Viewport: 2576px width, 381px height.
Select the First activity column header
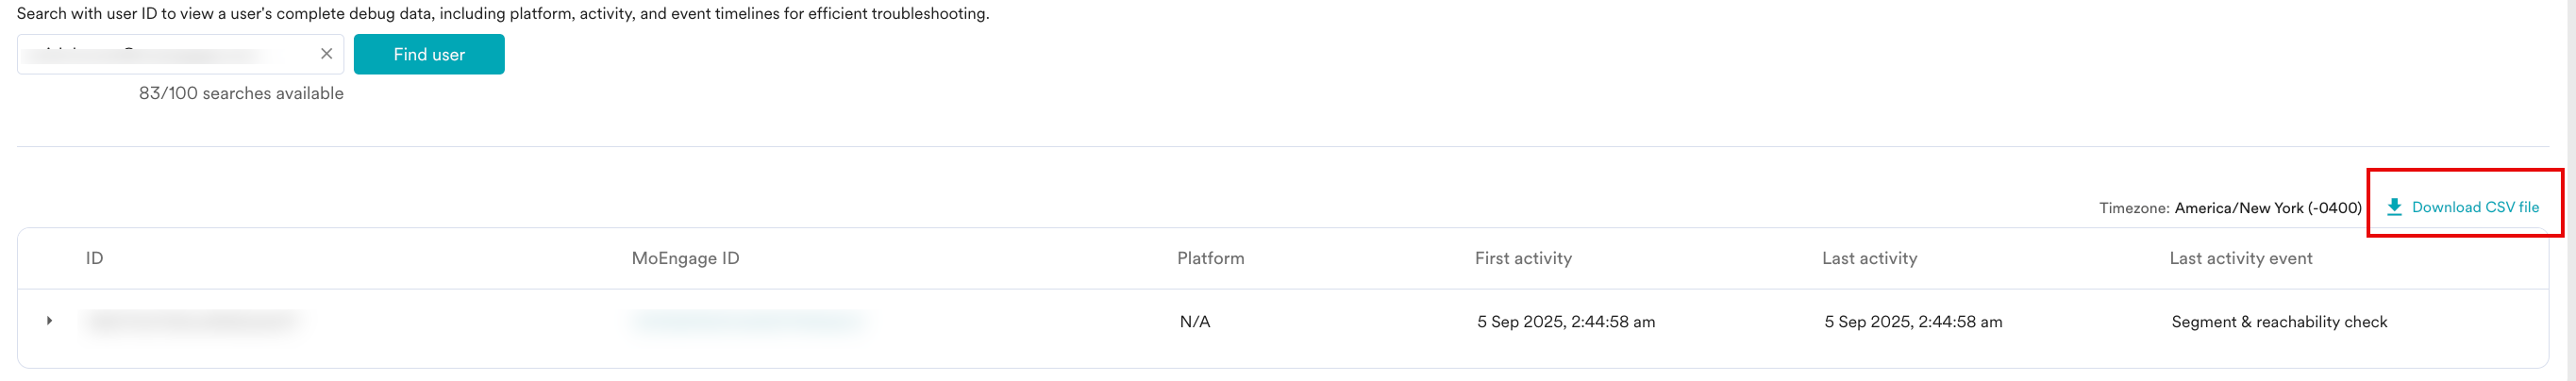tap(1523, 258)
